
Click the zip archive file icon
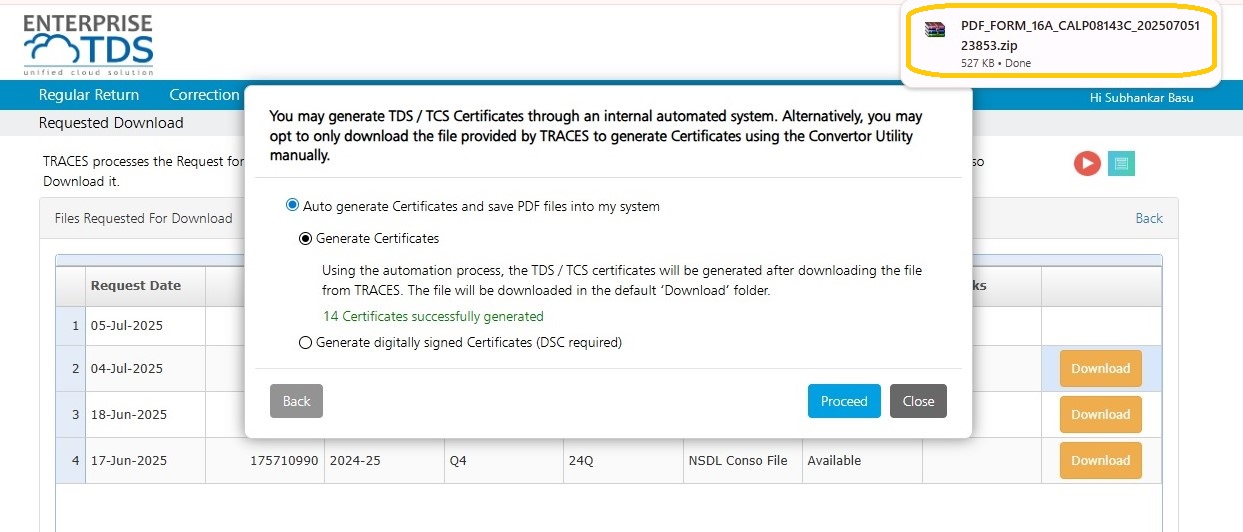pyautogui.click(x=935, y=29)
